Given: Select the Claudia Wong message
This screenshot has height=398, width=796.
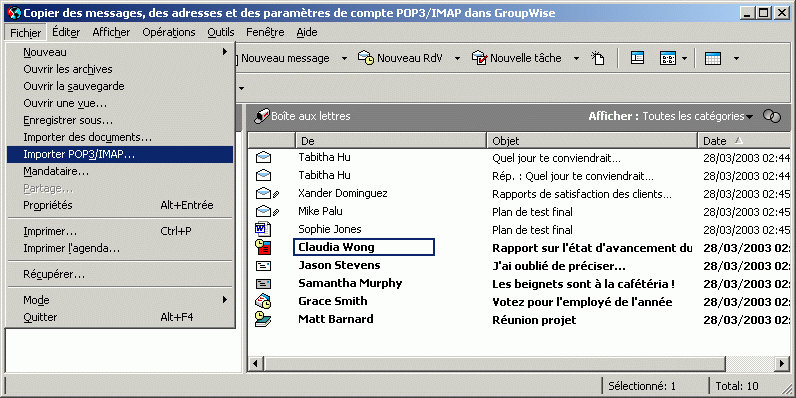Looking at the screenshot, I should [x=363, y=247].
